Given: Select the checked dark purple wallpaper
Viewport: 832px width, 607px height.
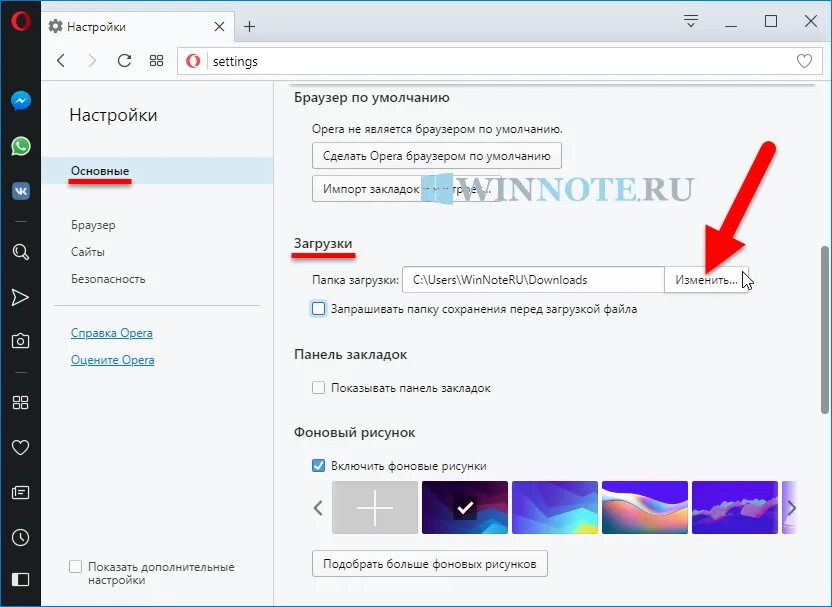Looking at the screenshot, I should click(465, 507).
